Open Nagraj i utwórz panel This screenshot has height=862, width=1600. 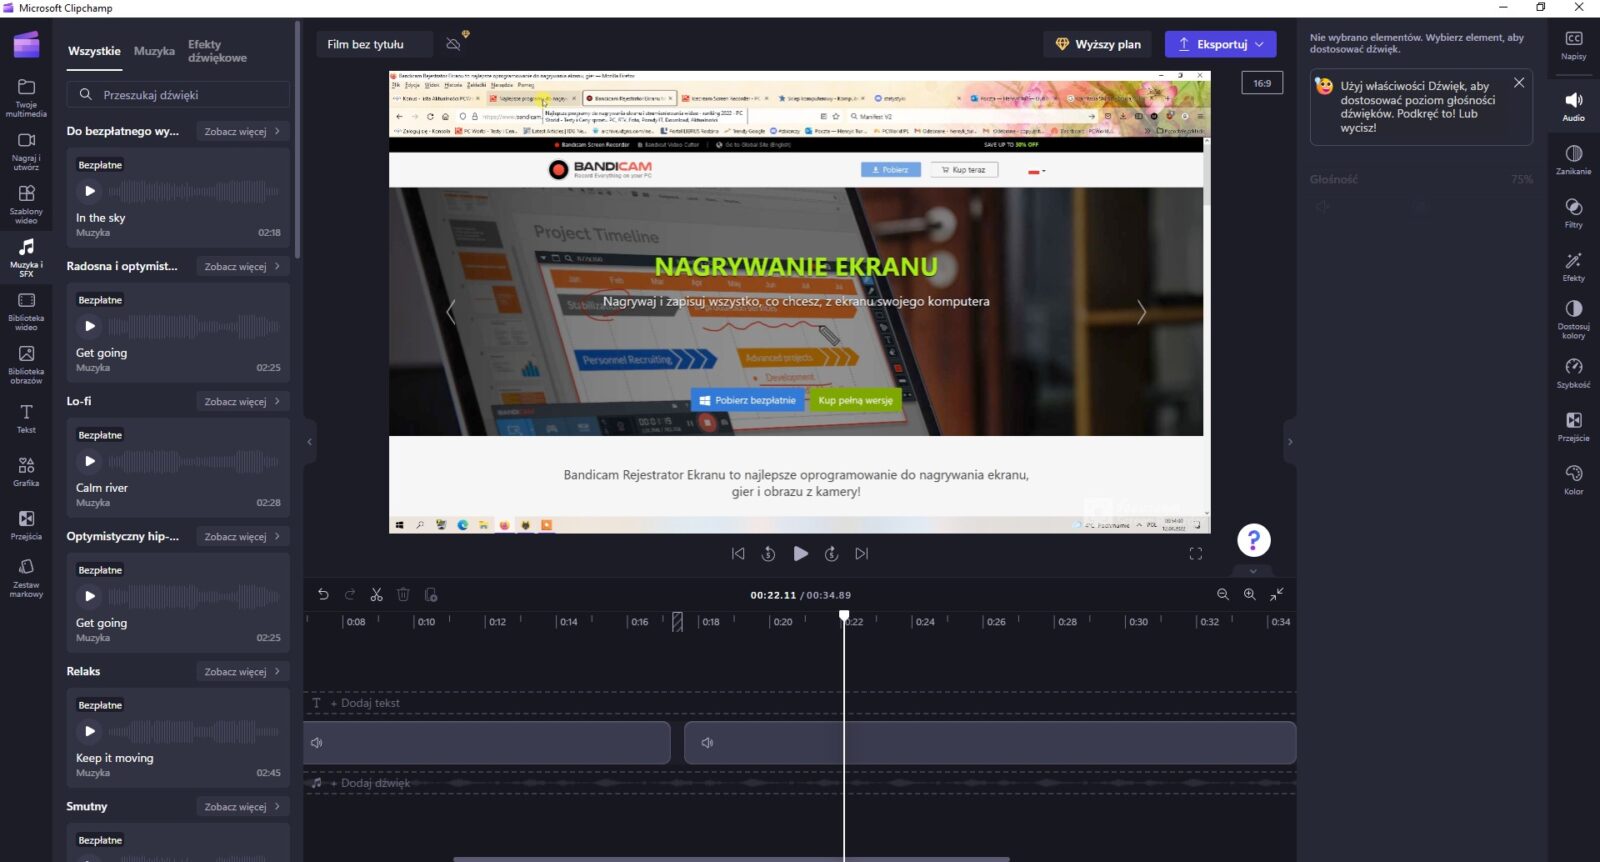point(26,152)
